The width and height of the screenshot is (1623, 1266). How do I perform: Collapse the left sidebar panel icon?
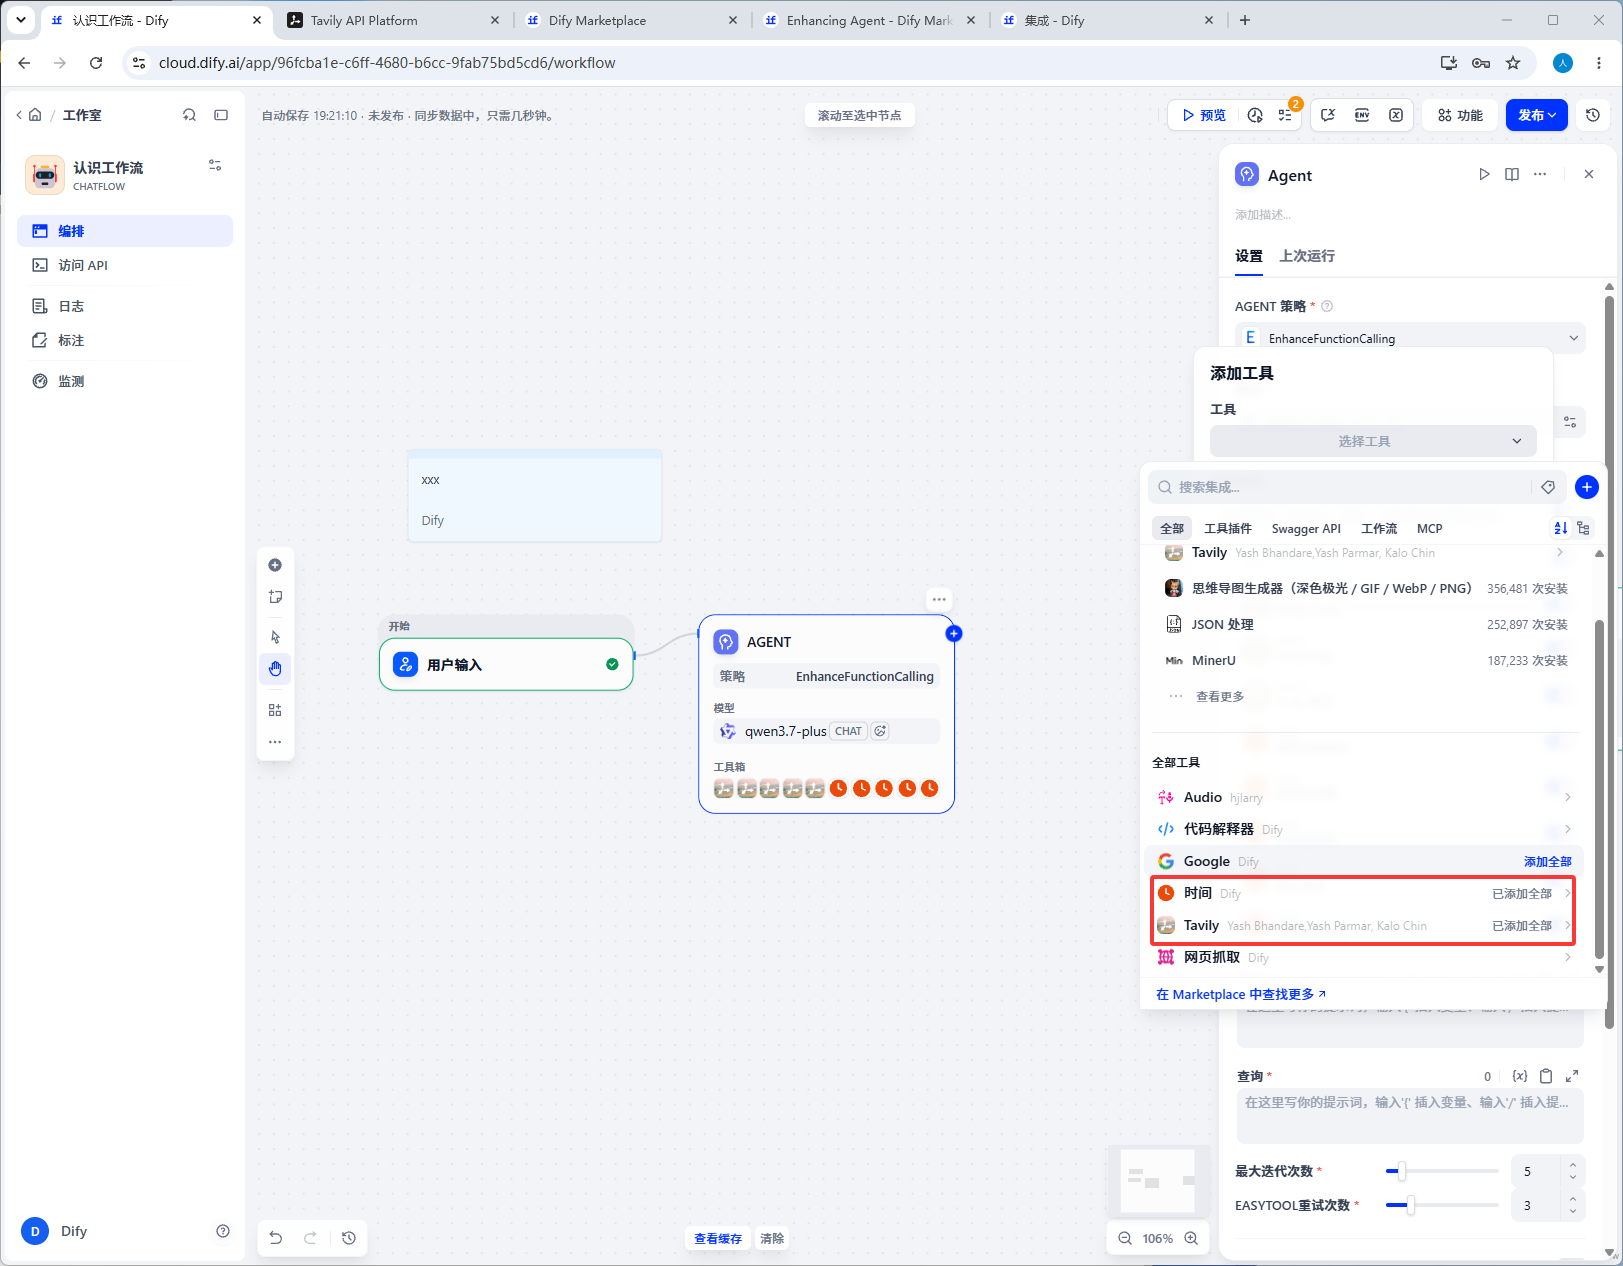coord(221,115)
